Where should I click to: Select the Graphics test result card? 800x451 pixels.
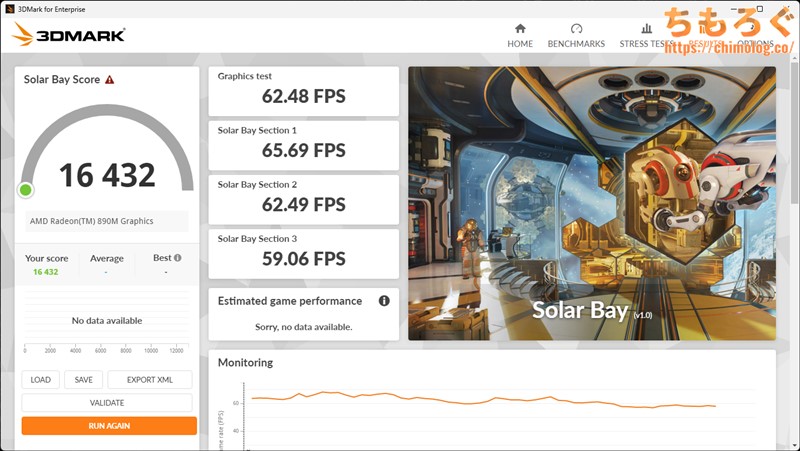click(303, 90)
